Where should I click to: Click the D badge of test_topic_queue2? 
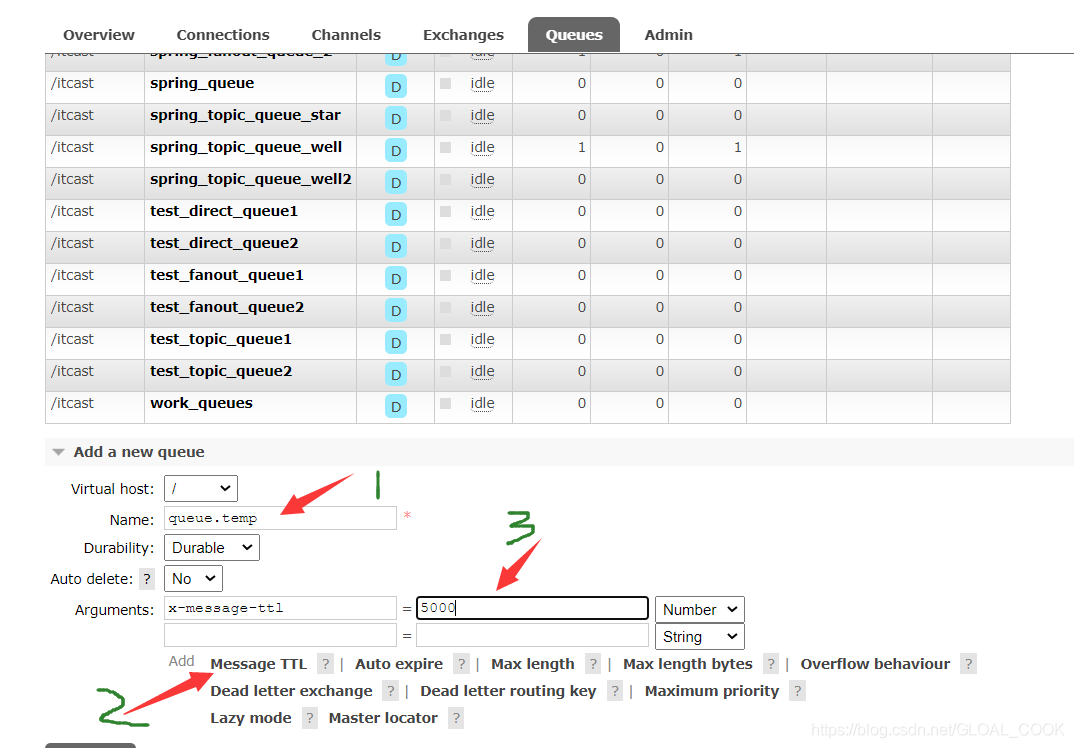[x=396, y=375]
